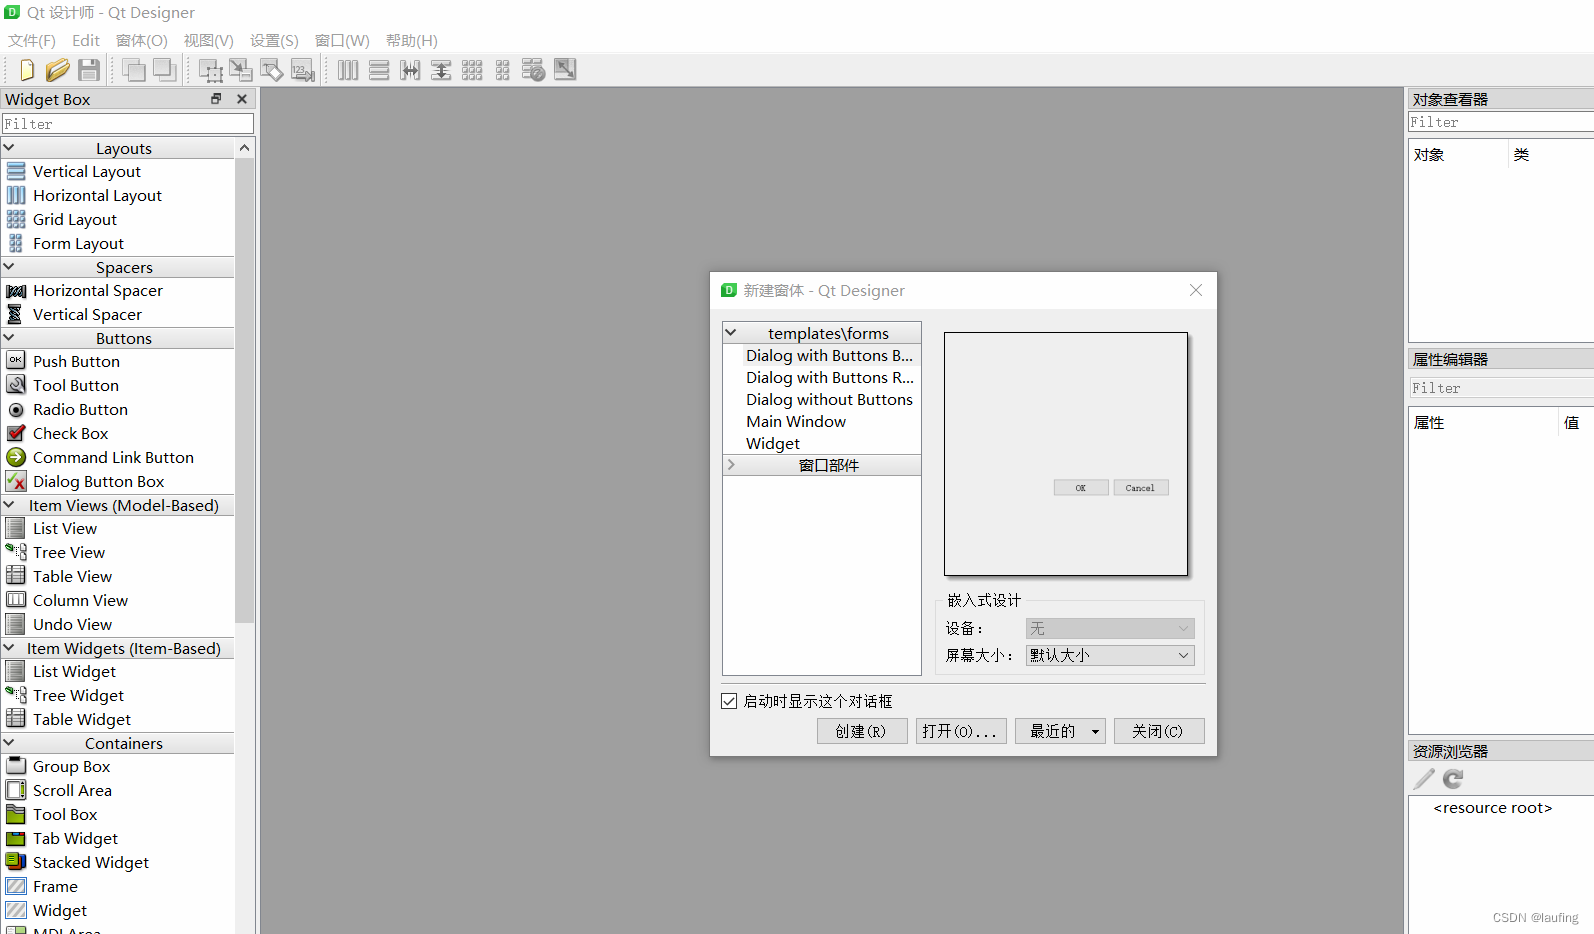The width and height of the screenshot is (1594, 934).
Task: Open the 窗口(W) menu
Action: (x=342, y=41)
